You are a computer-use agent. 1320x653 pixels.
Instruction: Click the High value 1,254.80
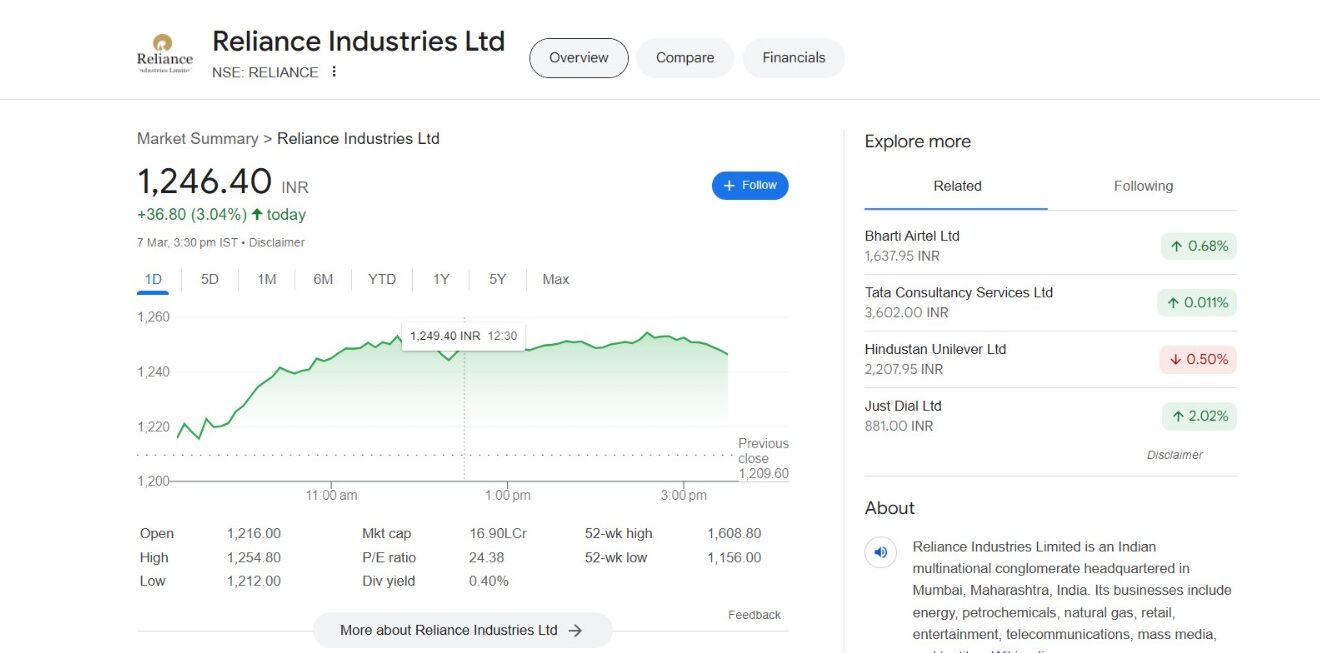254,558
